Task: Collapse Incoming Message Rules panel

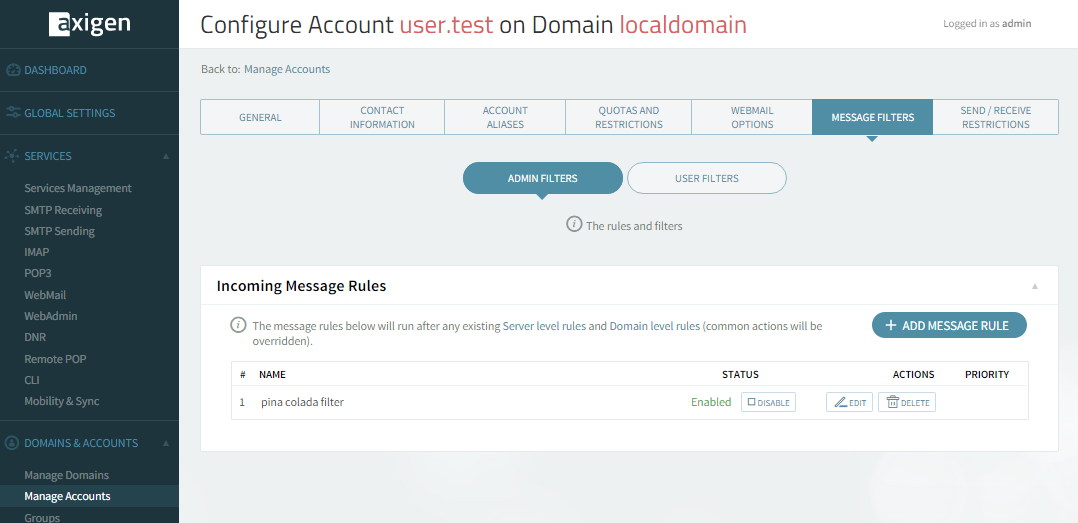Action: (x=1035, y=286)
